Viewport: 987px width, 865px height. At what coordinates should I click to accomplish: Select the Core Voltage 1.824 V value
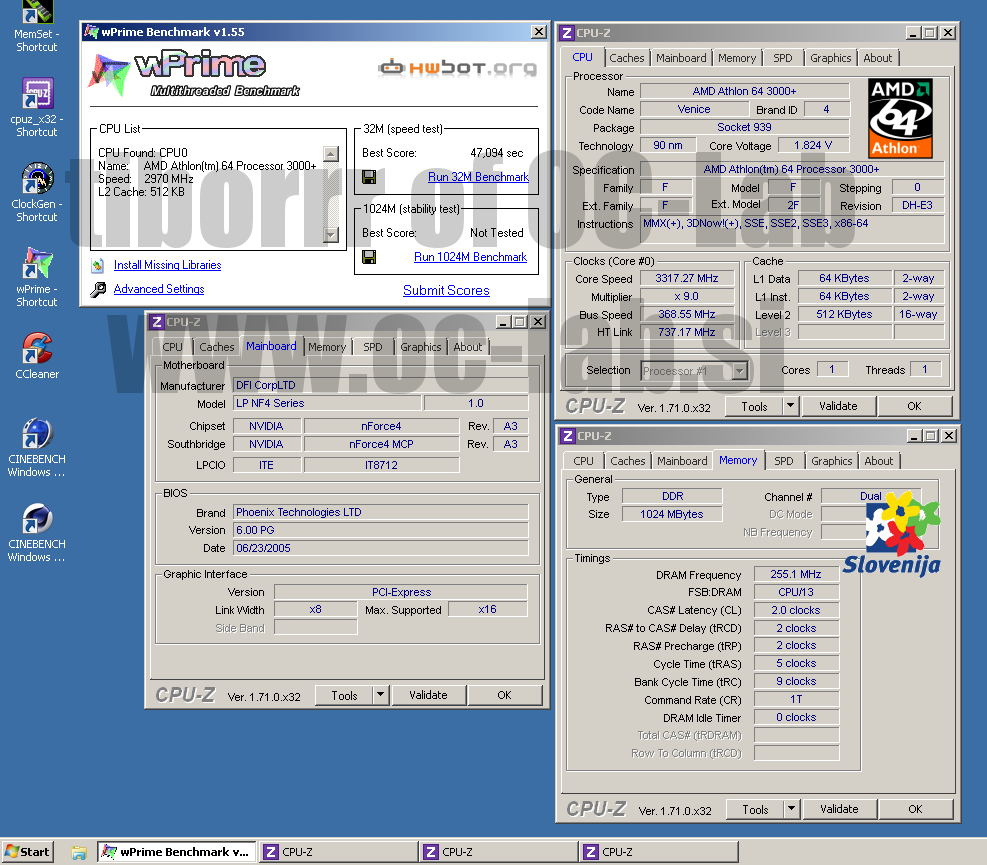pos(813,145)
